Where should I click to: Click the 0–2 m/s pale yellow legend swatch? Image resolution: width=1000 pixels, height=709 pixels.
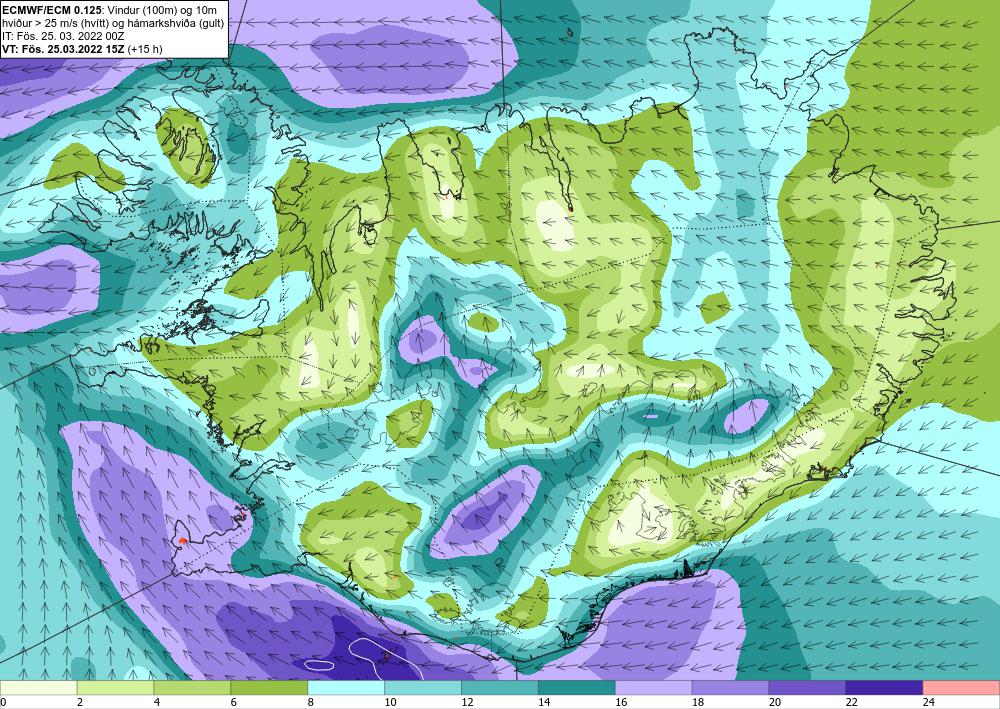pyautogui.click(x=39, y=688)
